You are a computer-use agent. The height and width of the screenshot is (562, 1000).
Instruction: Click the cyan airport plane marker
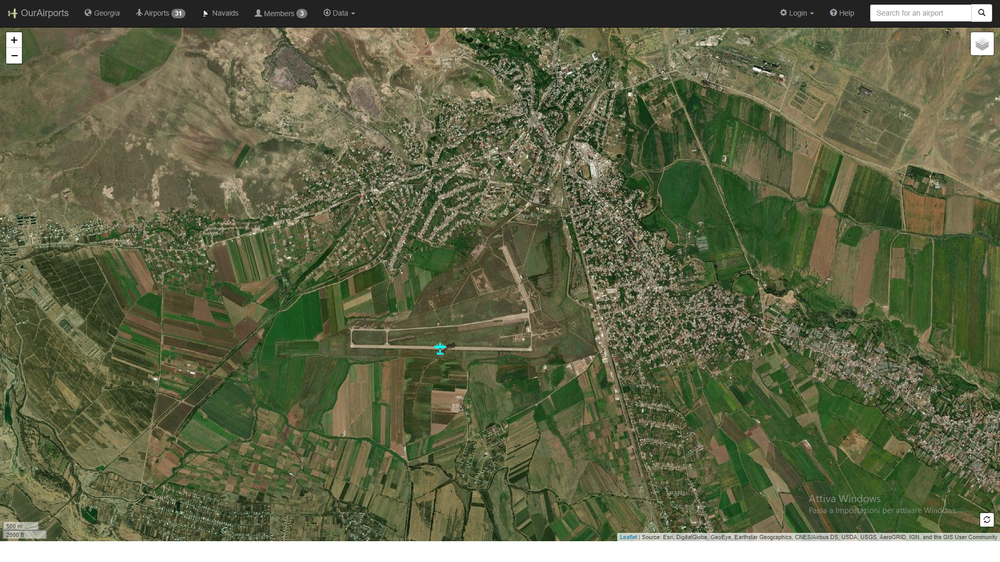point(440,348)
